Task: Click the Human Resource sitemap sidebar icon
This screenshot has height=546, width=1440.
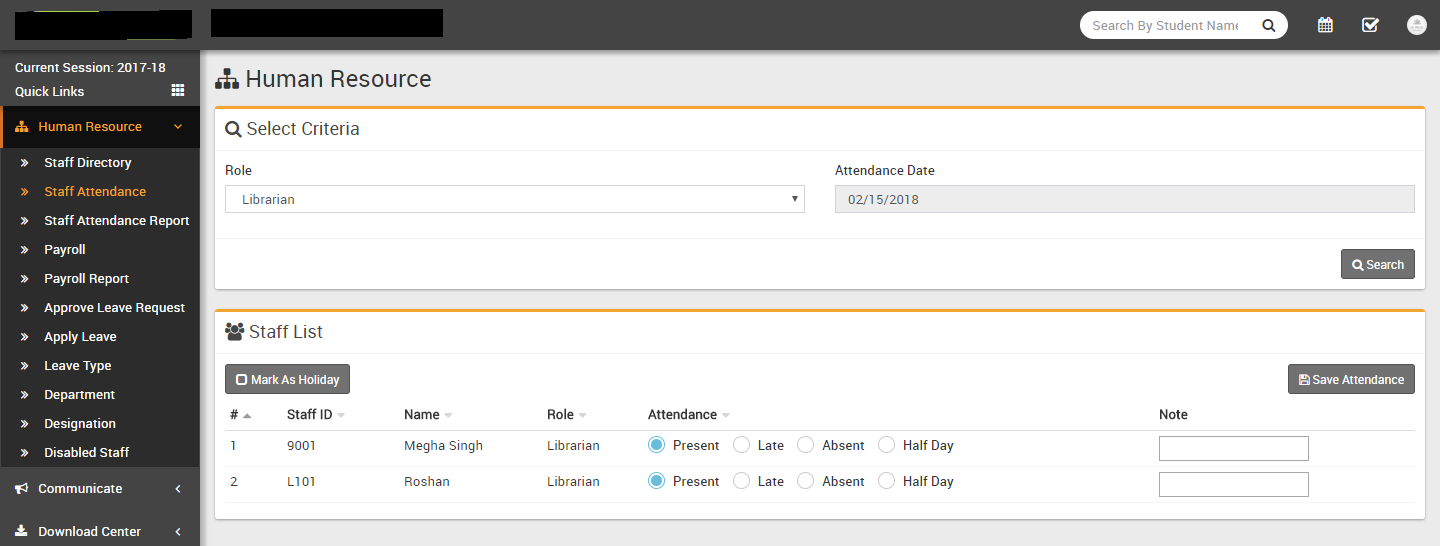Action: click(21, 127)
